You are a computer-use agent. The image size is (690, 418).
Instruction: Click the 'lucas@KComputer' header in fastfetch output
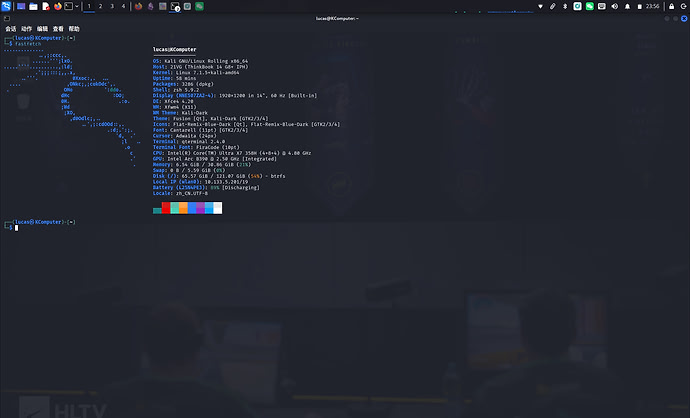point(174,49)
